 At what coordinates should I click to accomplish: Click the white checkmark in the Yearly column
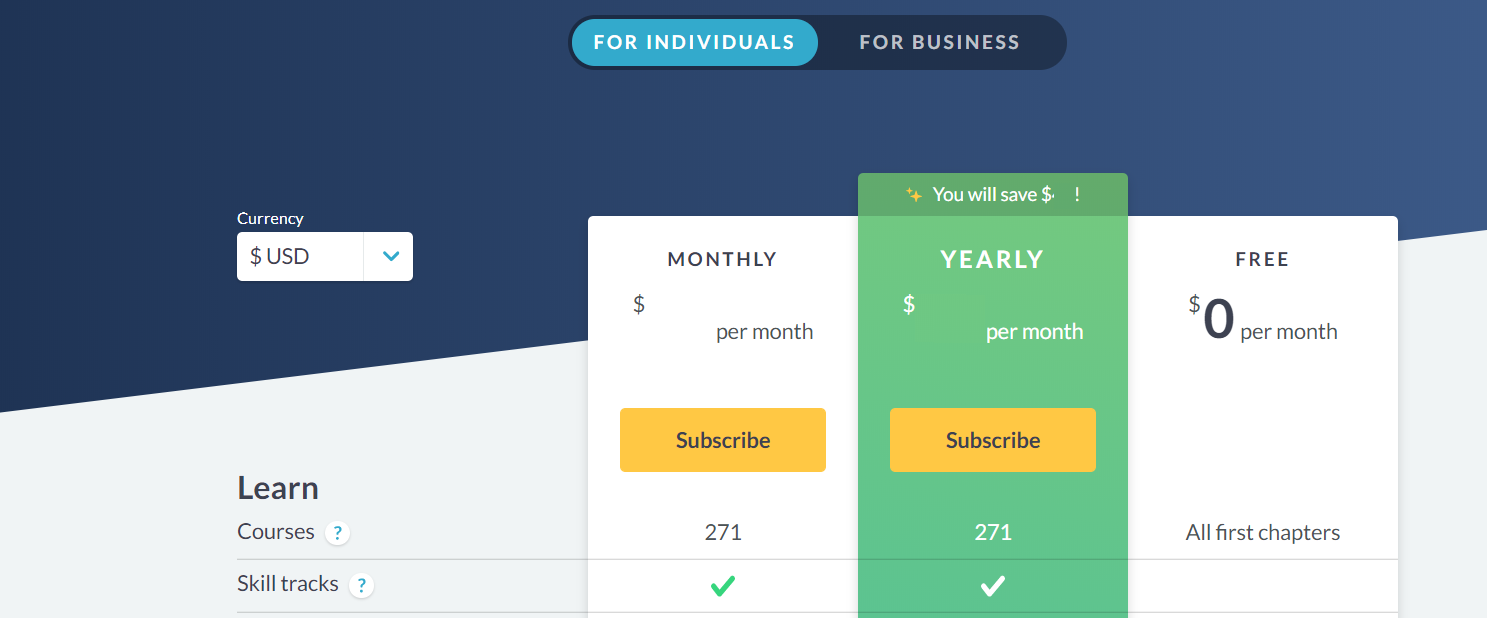(x=992, y=586)
